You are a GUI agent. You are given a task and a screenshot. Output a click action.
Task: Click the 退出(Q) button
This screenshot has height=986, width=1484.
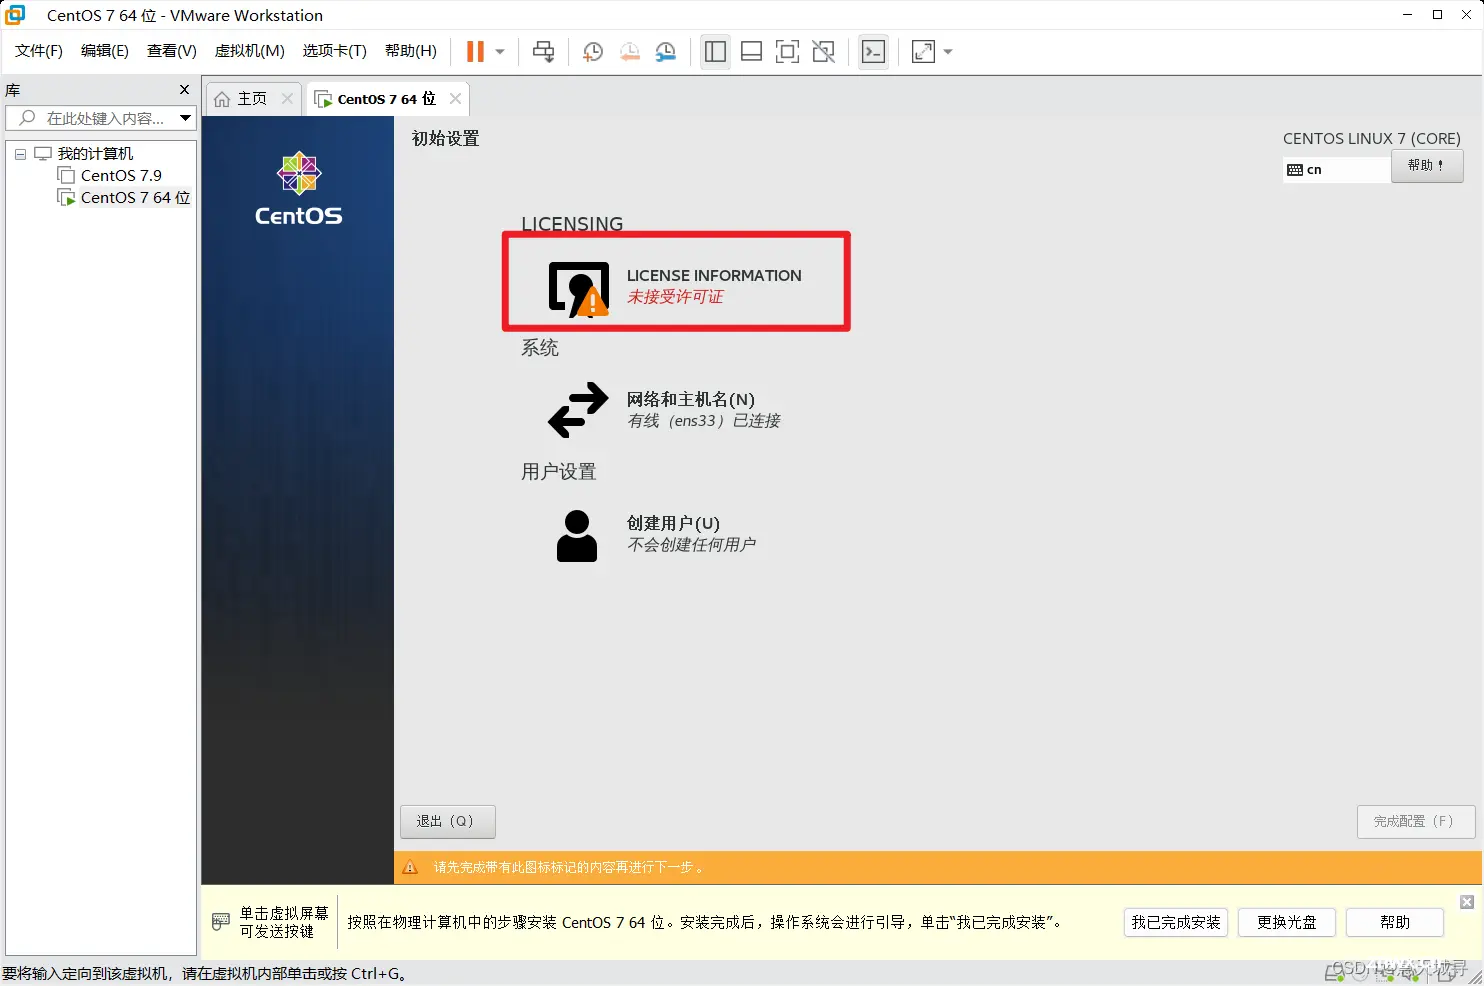click(x=448, y=822)
